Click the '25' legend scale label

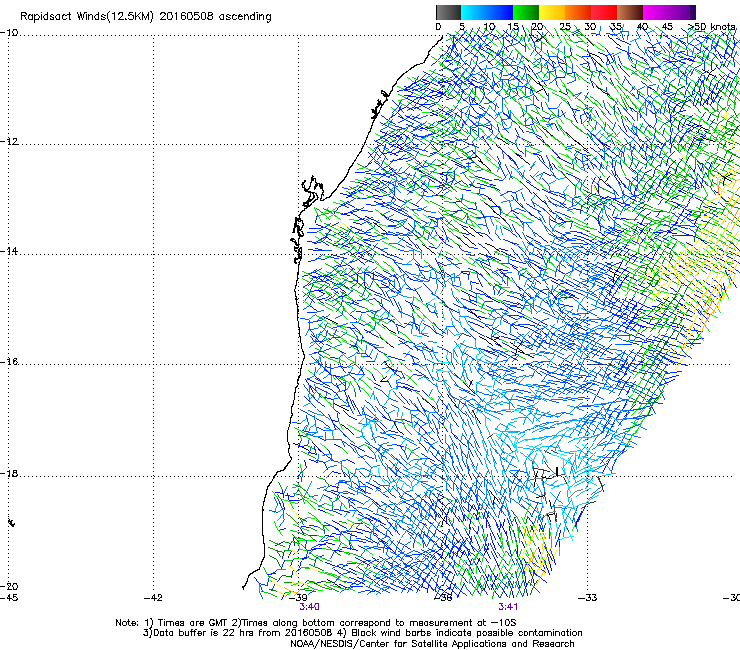tap(565, 27)
